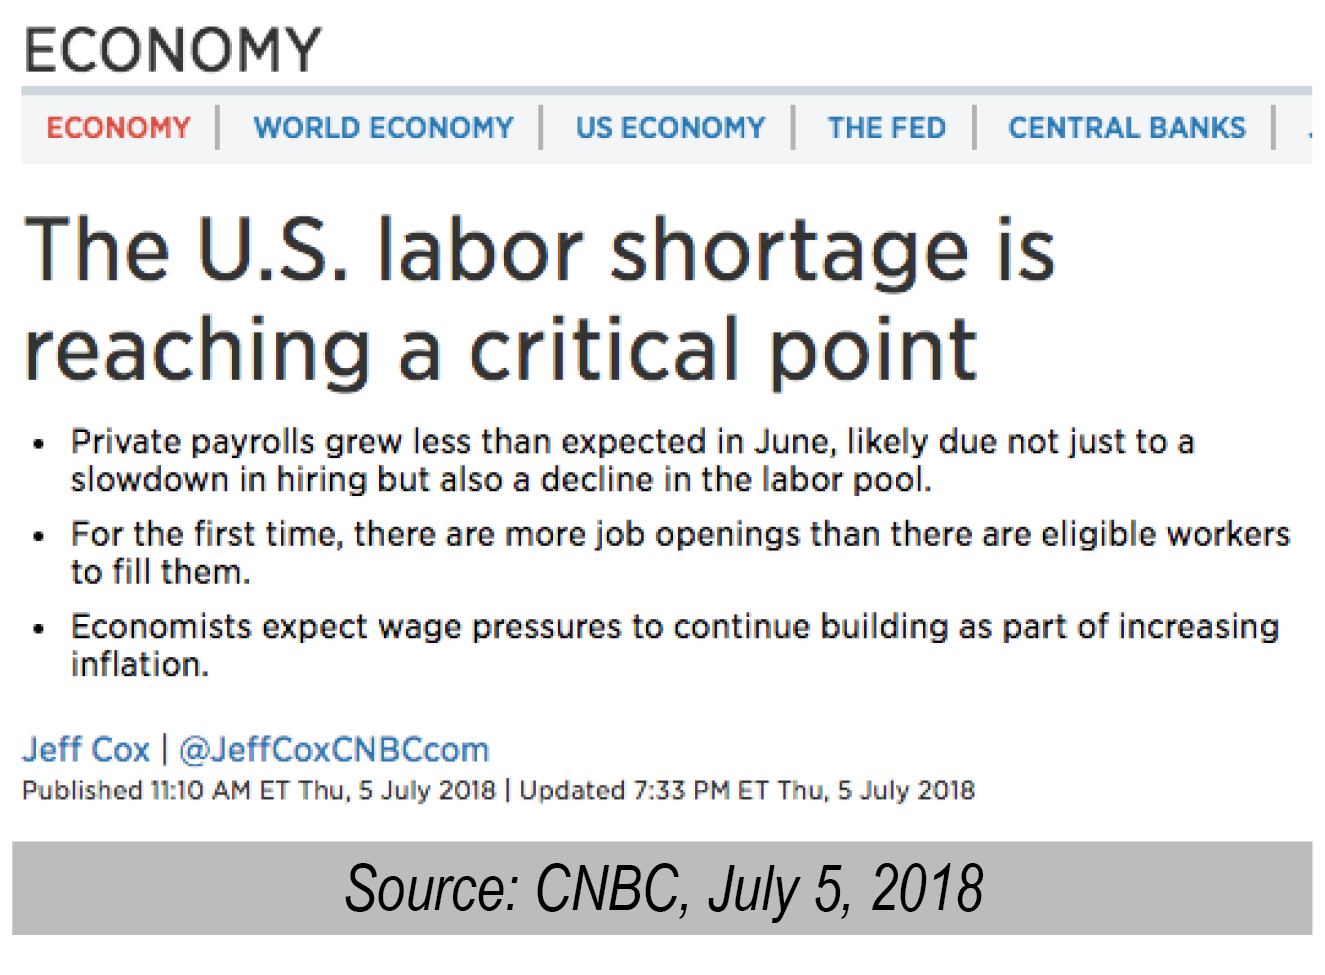Click the bullet about more job openings

point(680,553)
